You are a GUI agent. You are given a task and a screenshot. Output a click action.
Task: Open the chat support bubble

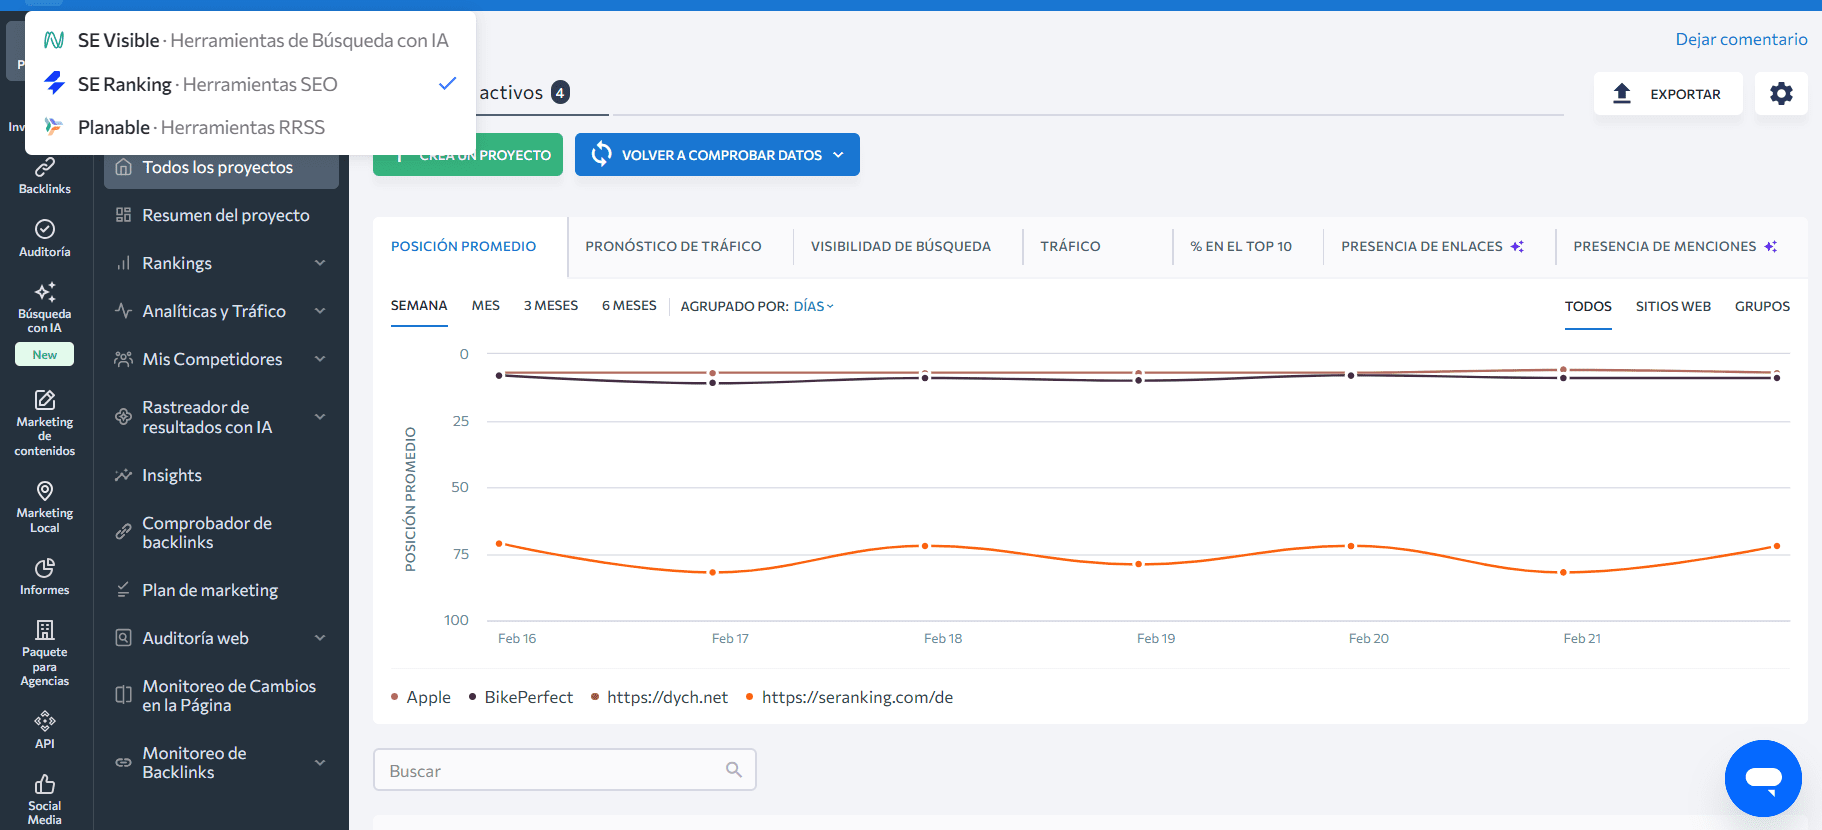pyautogui.click(x=1762, y=778)
